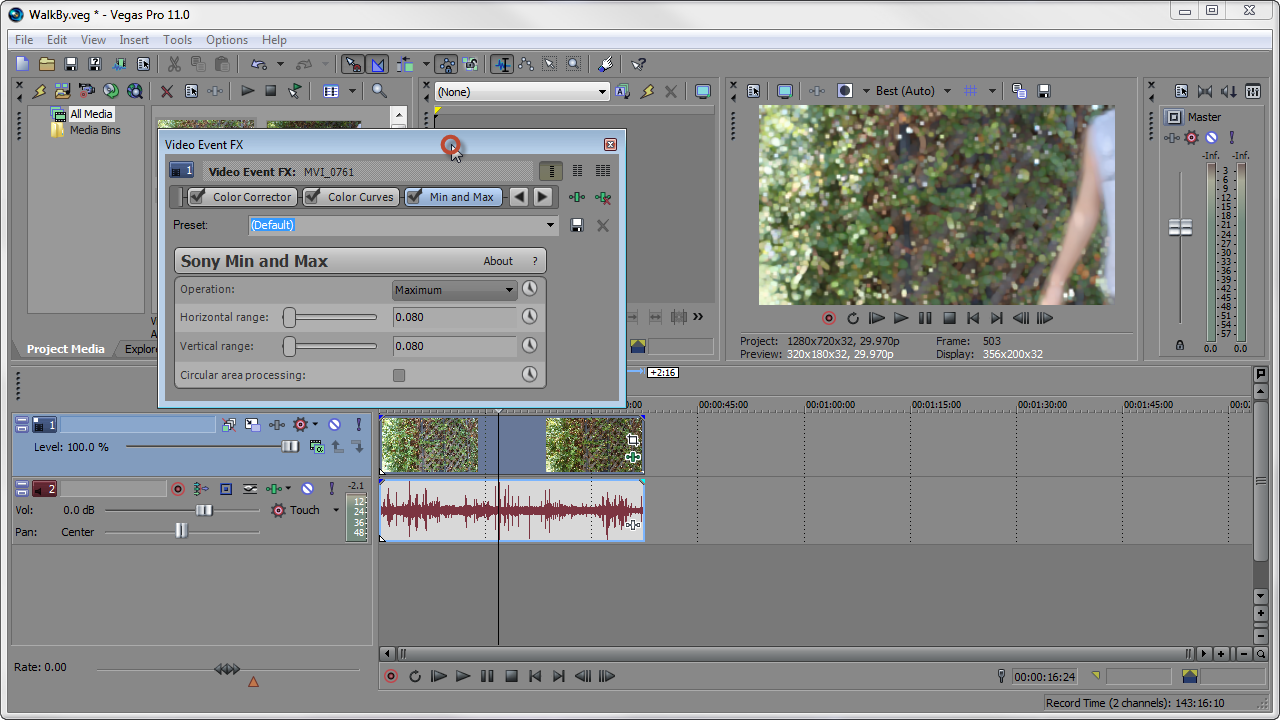This screenshot has width=1280, height=720.
Task: Click the Plug-In Chain icon in FX window
Action: click(577, 197)
